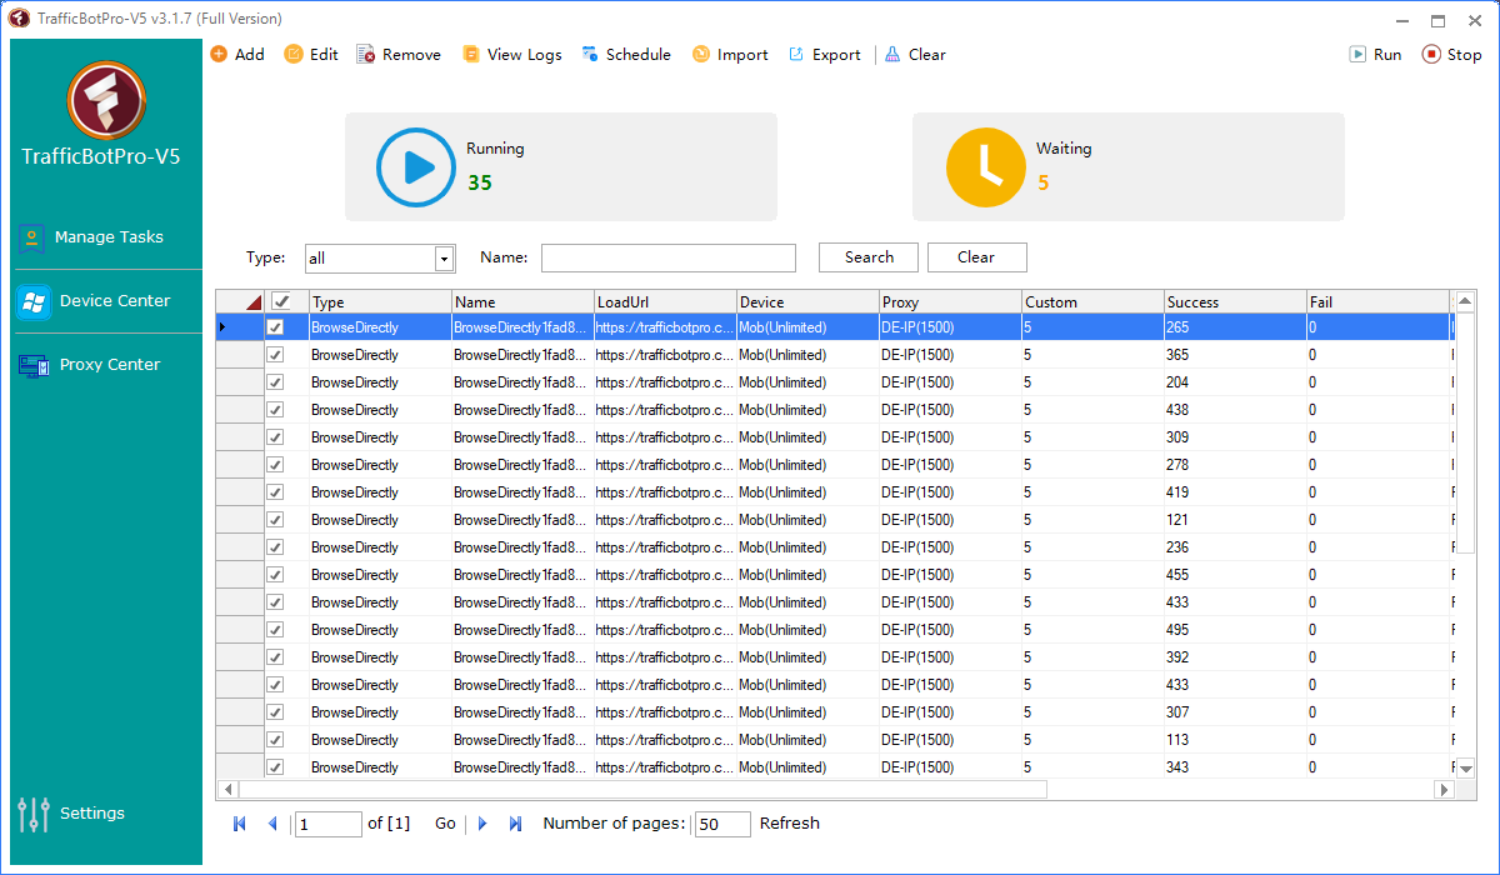Uncheck the row with Success 204
Viewport: 1500px width, 875px height.
click(x=275, y=382)
